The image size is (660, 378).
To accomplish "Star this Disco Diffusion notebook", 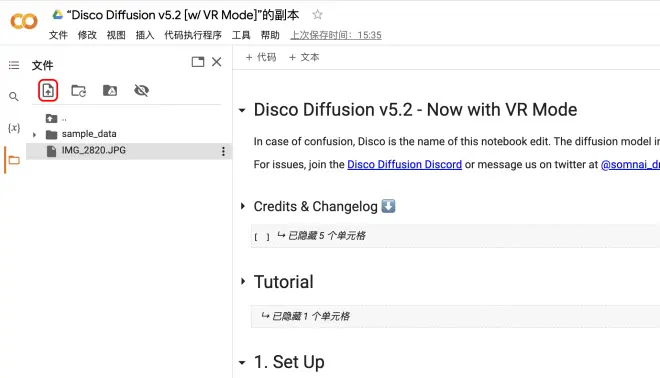I will point(317,15).
